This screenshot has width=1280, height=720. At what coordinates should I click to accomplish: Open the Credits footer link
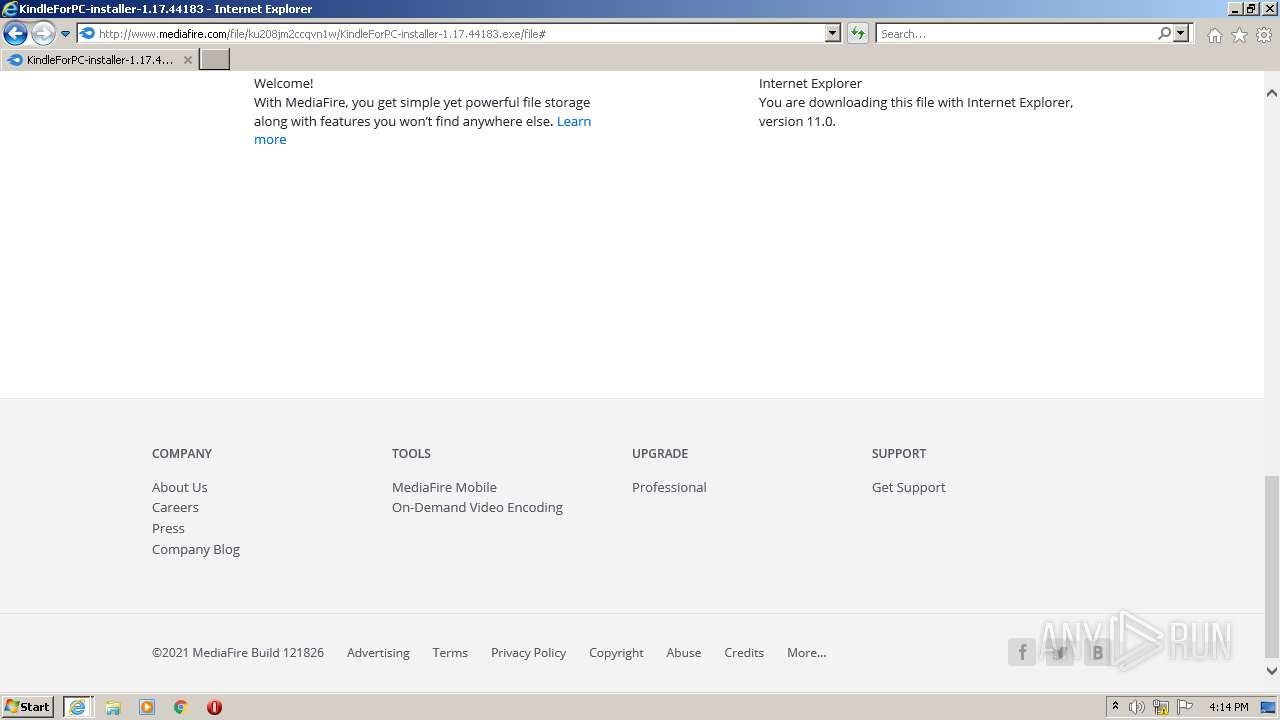pyautogui.click(x=744, y=652)
